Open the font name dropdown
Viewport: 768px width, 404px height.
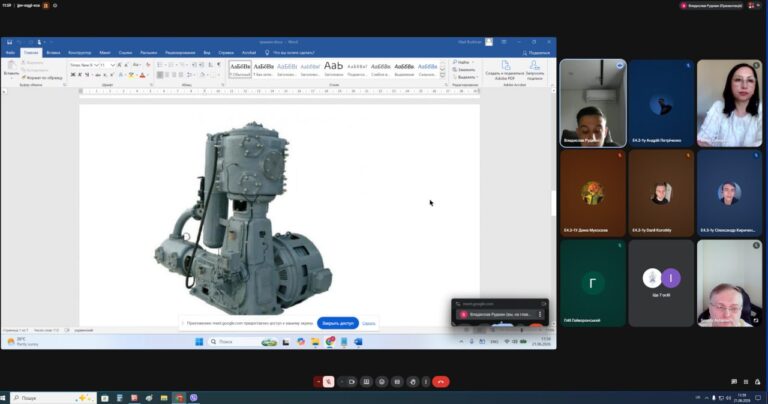point(96,65)
